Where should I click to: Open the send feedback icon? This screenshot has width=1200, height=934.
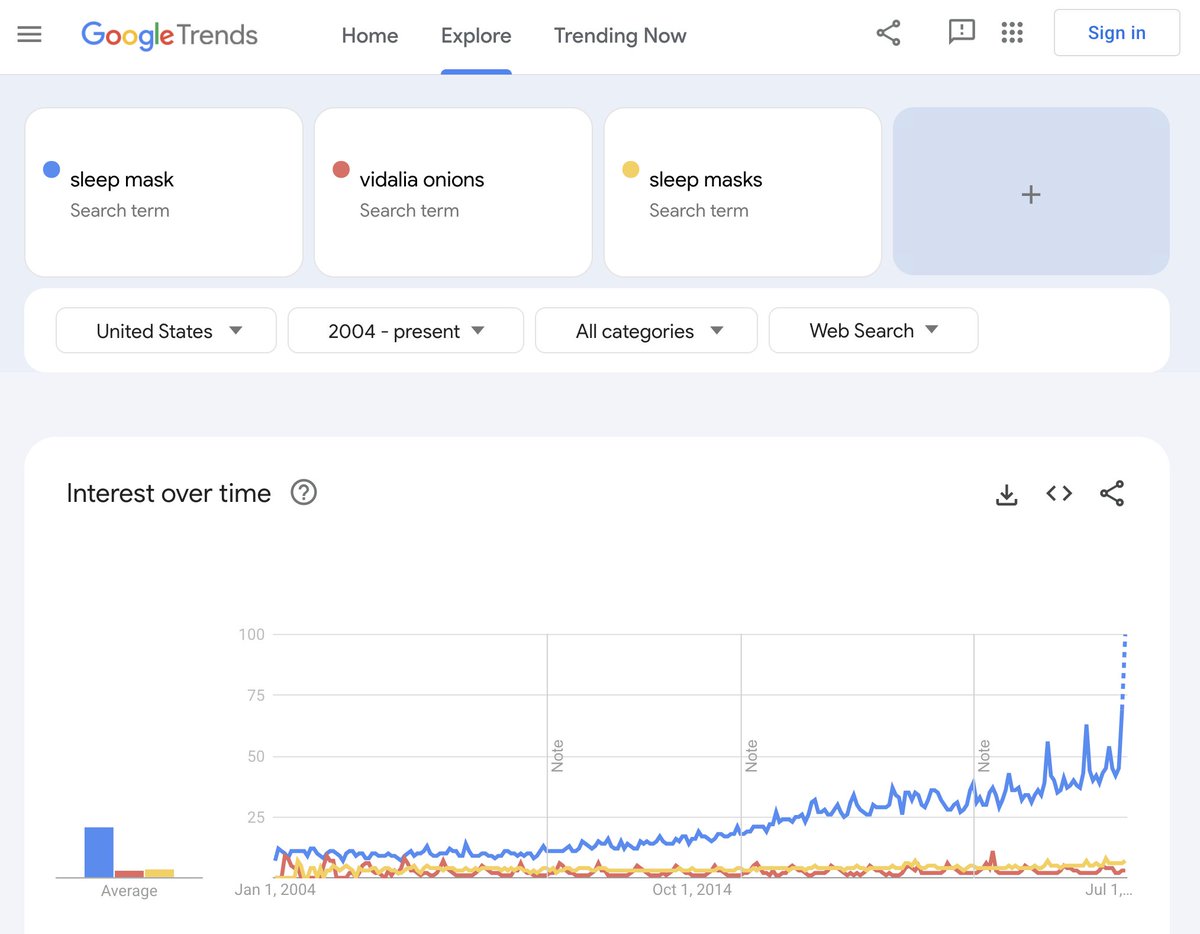click(x=961, y=33)
